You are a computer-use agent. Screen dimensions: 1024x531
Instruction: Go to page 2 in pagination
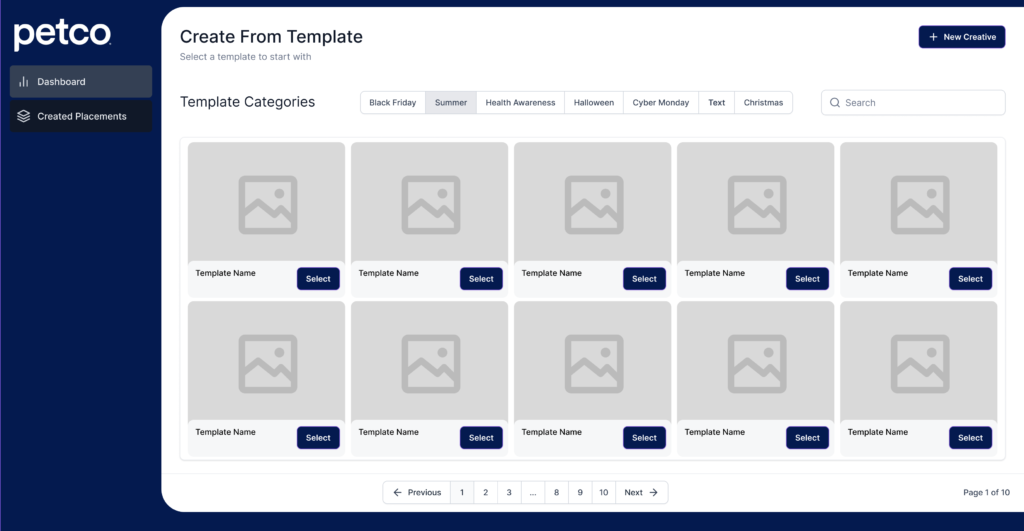485,492
